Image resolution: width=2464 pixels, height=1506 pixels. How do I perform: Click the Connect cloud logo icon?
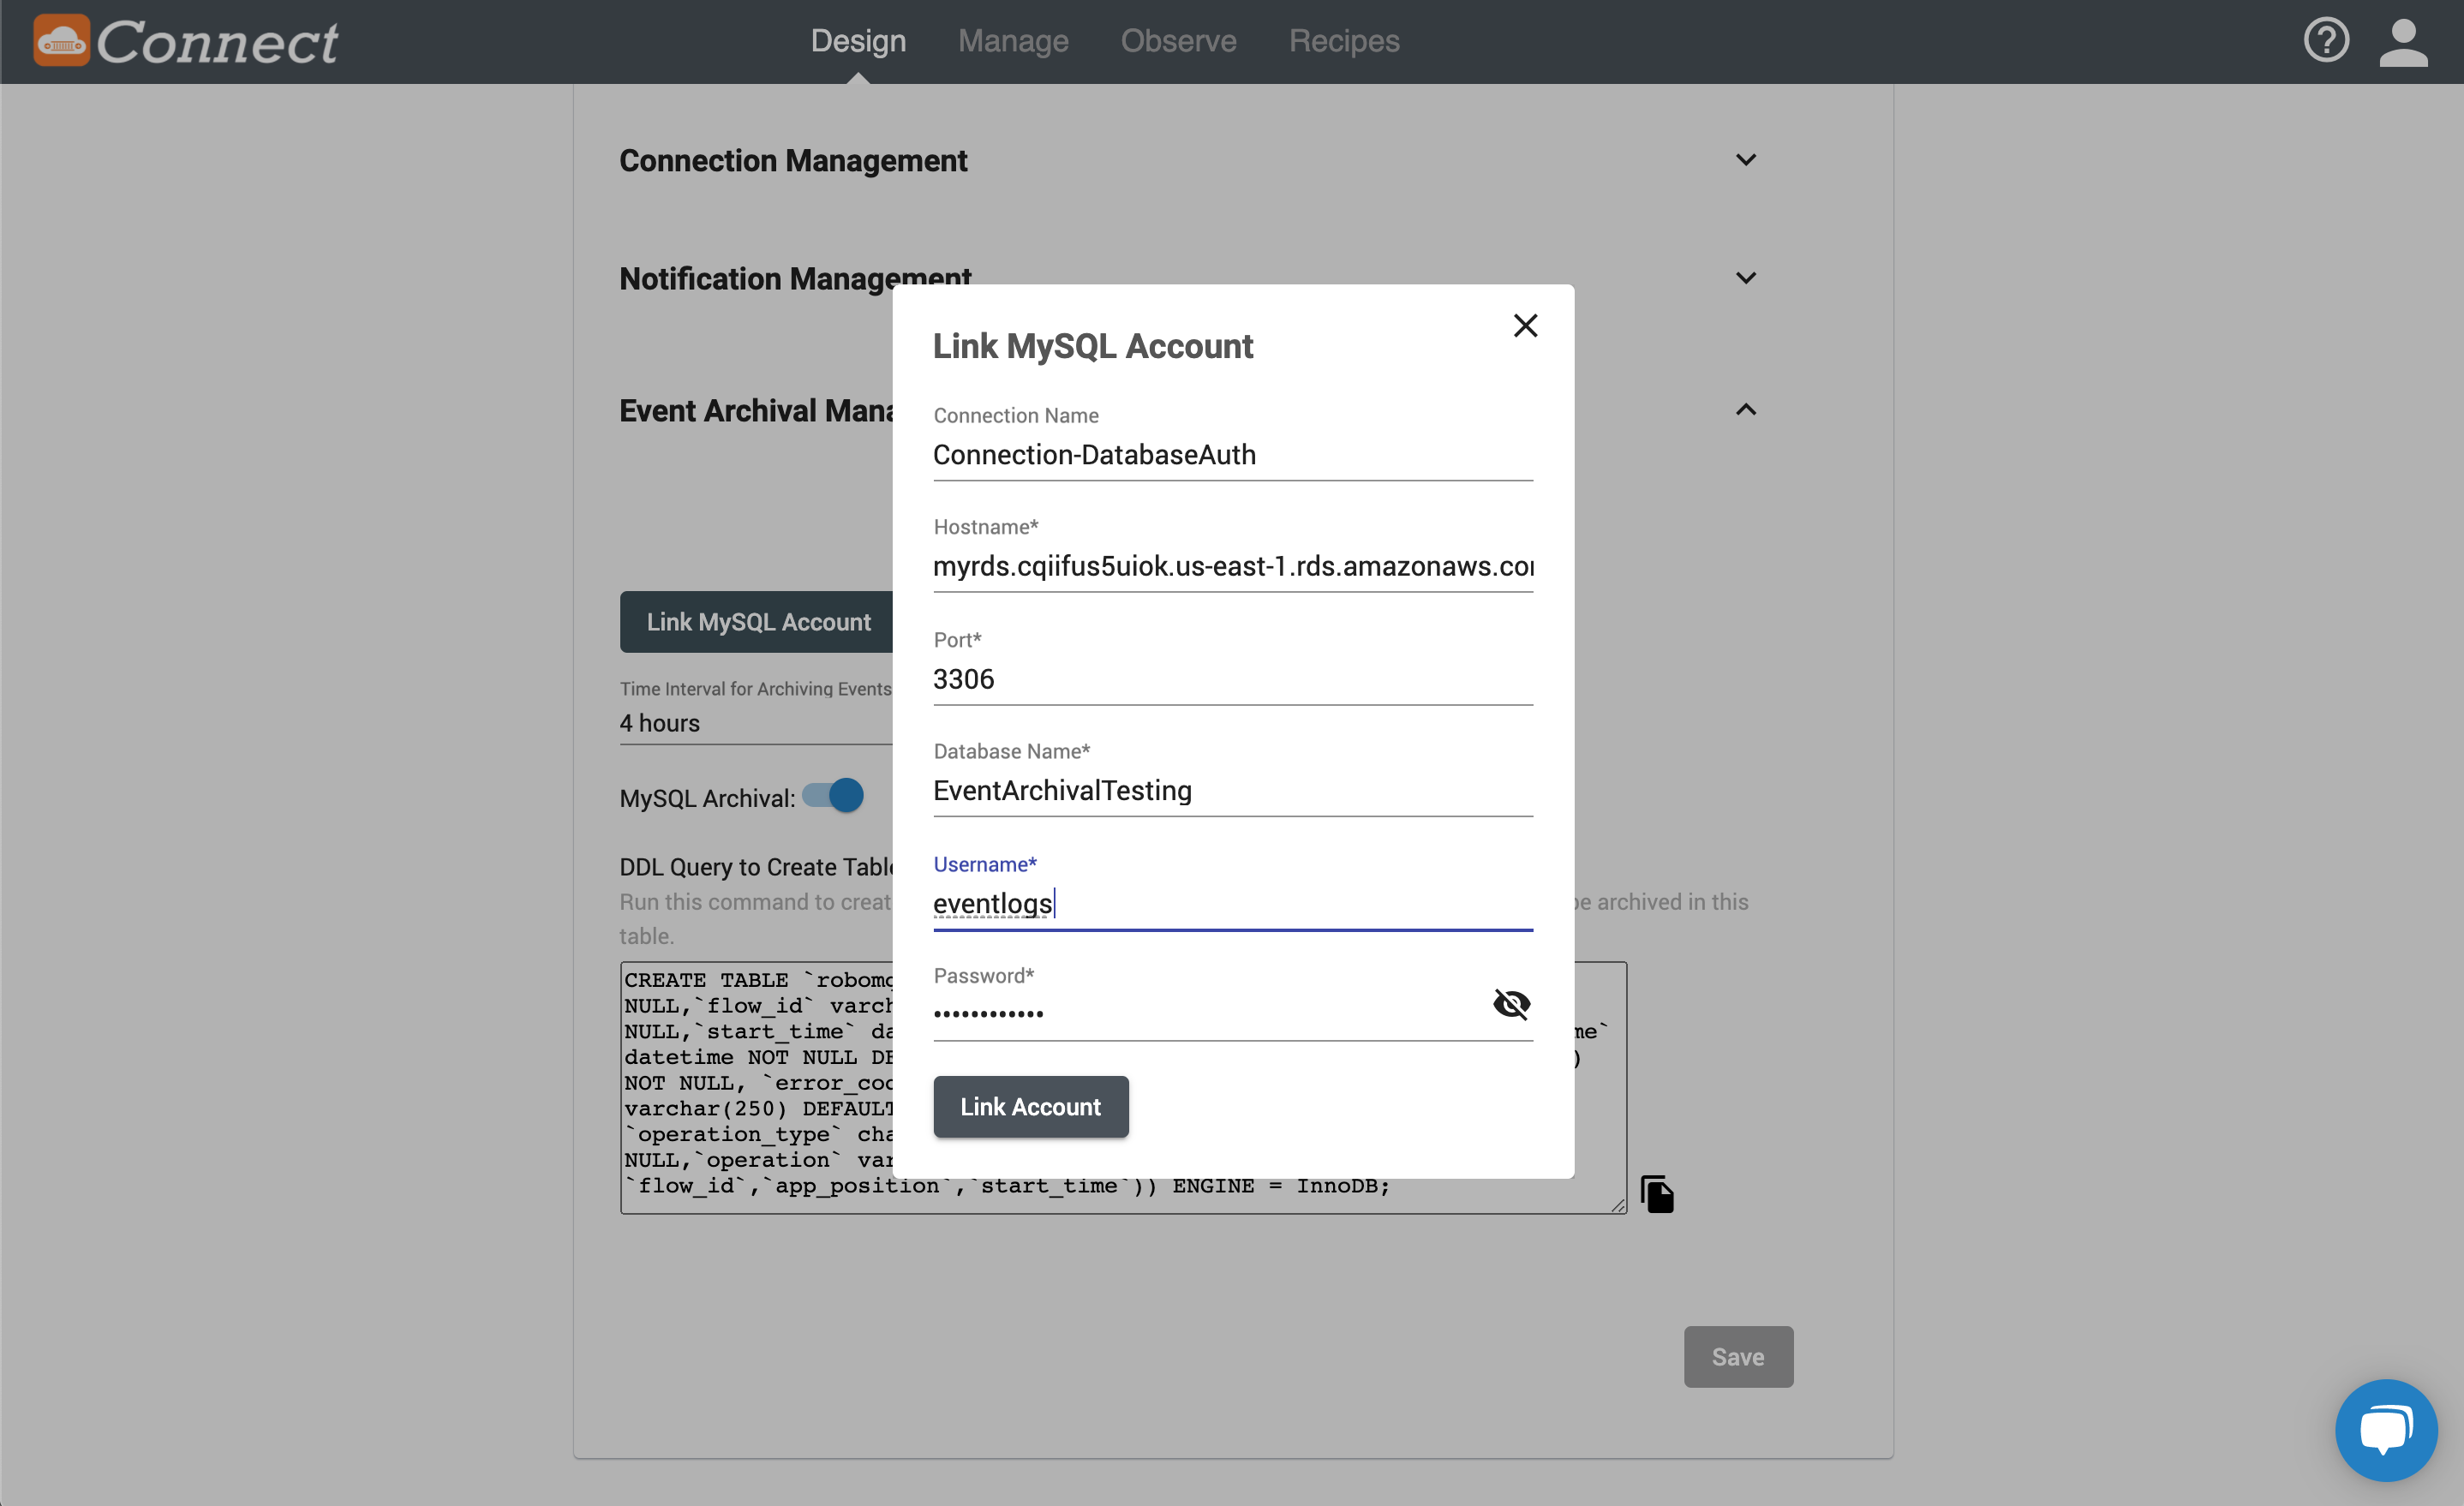pyautogui.click(x=61, y=41)
